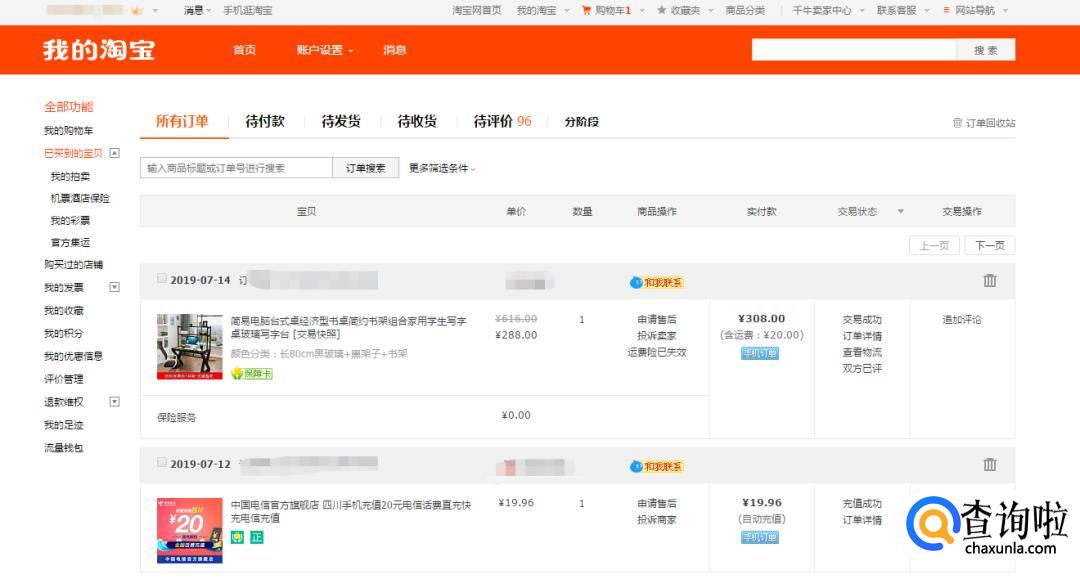Open 和我联系 chat for the desk order

click(x=657, y=282)
